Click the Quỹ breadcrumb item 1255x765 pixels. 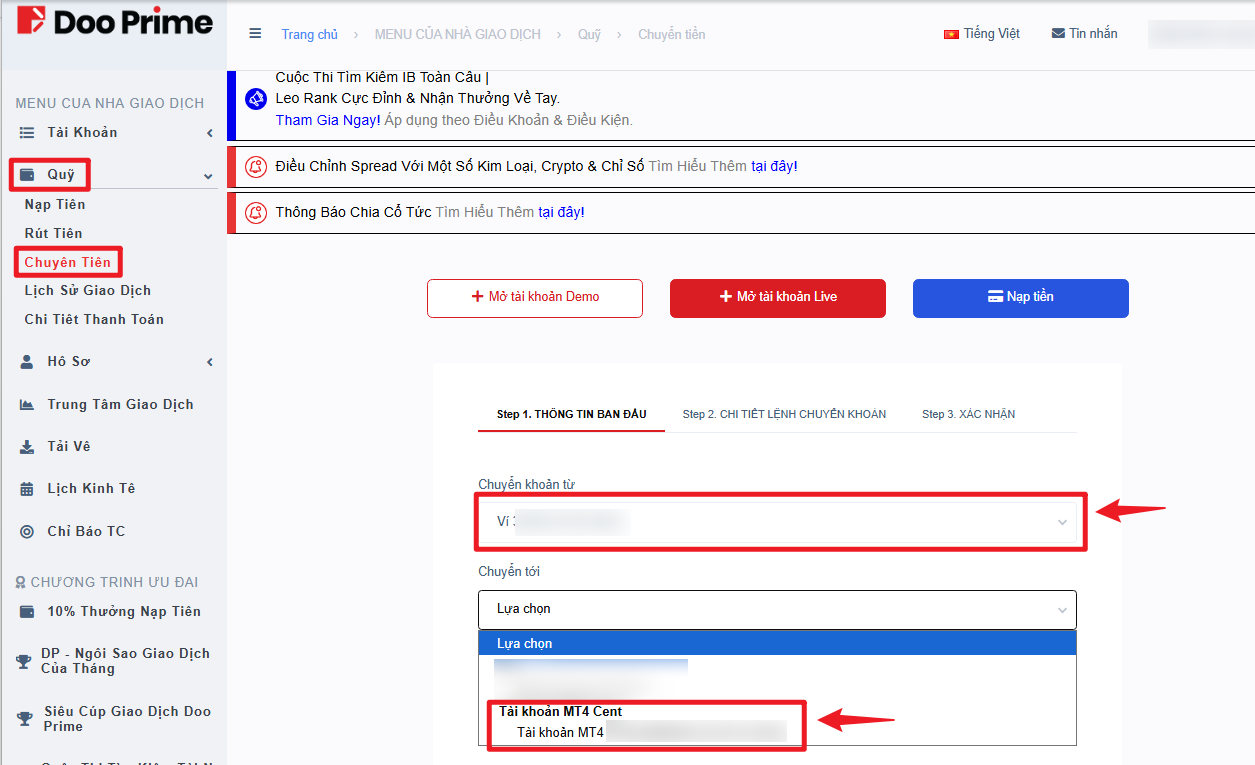click(x=590, y=35)
